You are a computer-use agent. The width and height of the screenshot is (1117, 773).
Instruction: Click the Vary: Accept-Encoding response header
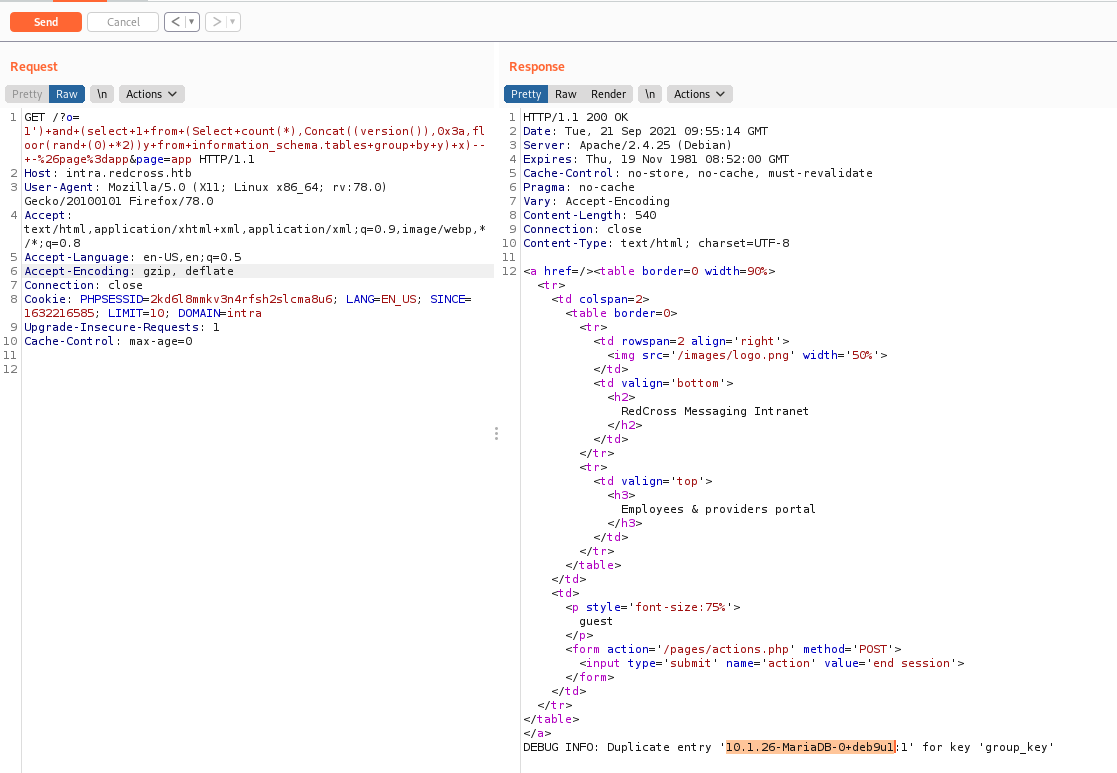tap(596, 201)
